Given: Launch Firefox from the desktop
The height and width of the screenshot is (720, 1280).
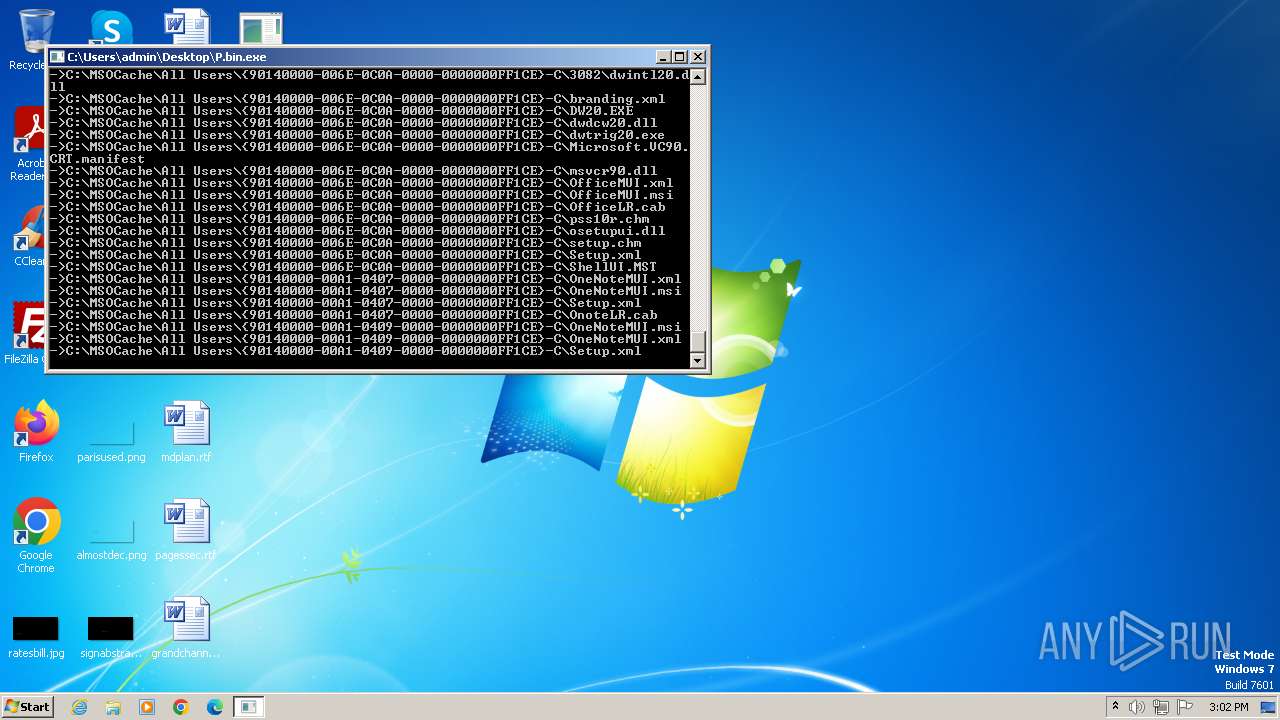Looking at the screenshot, I should coord(36,431).
